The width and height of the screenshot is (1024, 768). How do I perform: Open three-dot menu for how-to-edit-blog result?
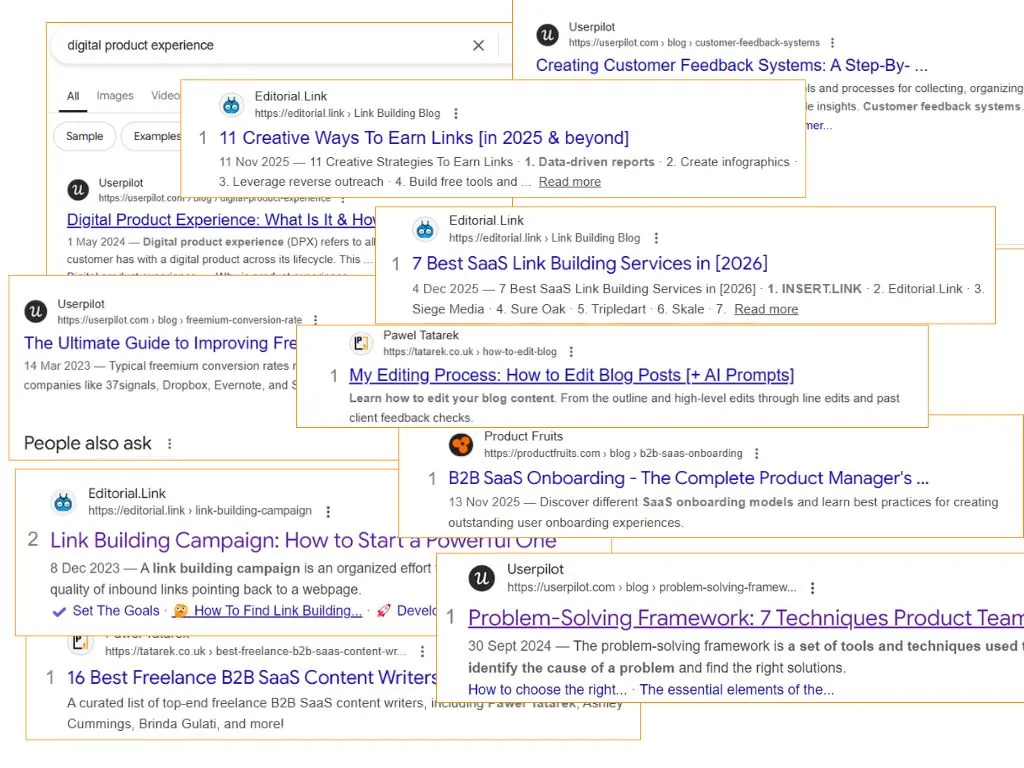tap(571, 351)
